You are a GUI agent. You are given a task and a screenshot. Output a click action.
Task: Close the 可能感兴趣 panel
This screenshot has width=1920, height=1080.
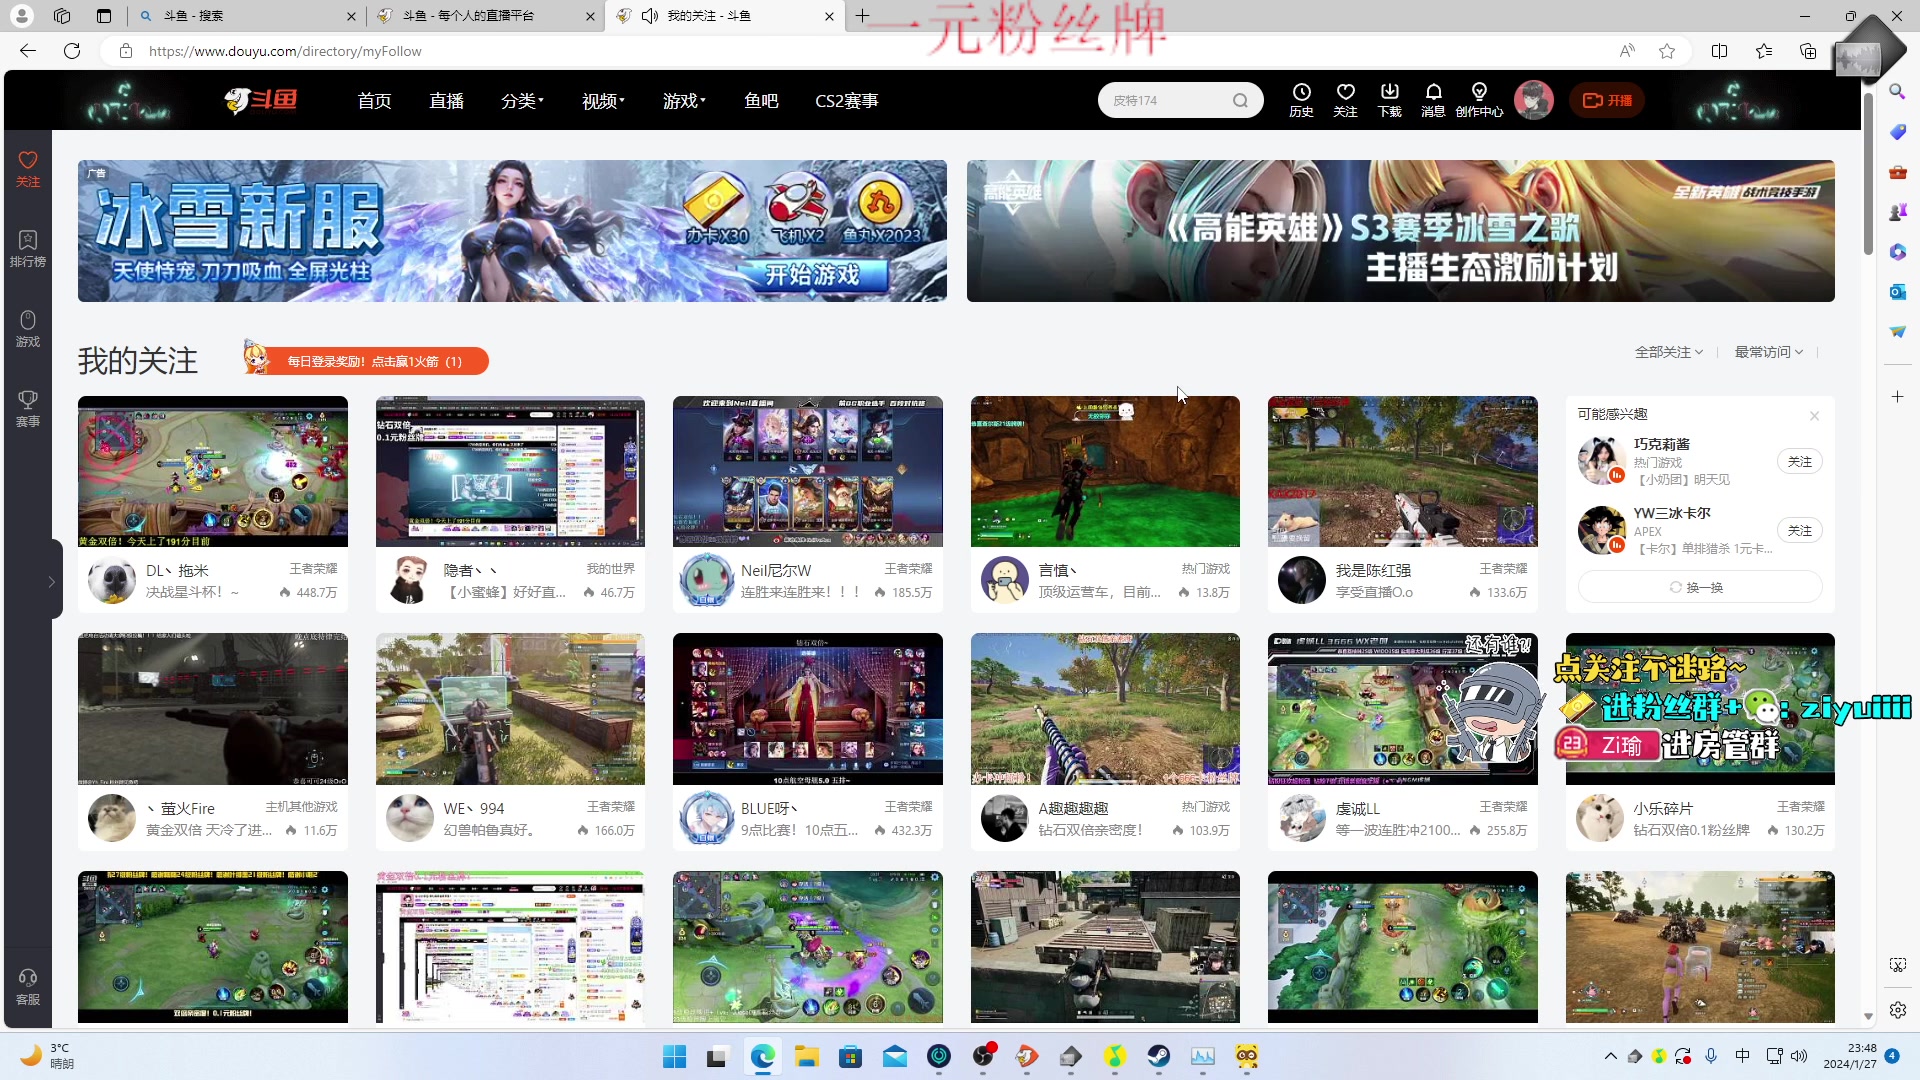point(1814,416)
